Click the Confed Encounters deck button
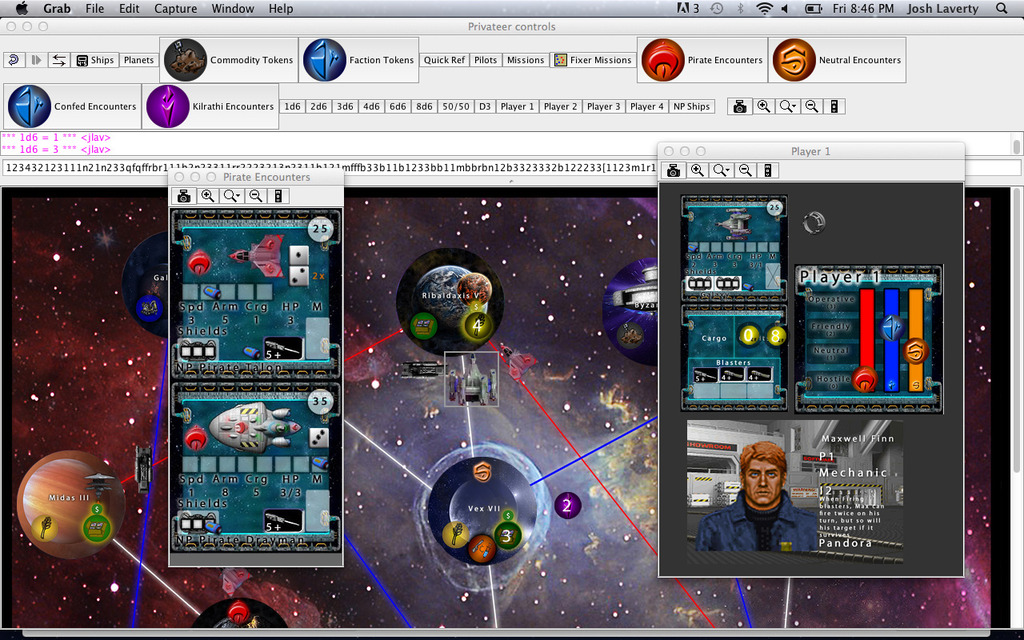Viewport: 1024px width, 640px height. tap(72, 106)
